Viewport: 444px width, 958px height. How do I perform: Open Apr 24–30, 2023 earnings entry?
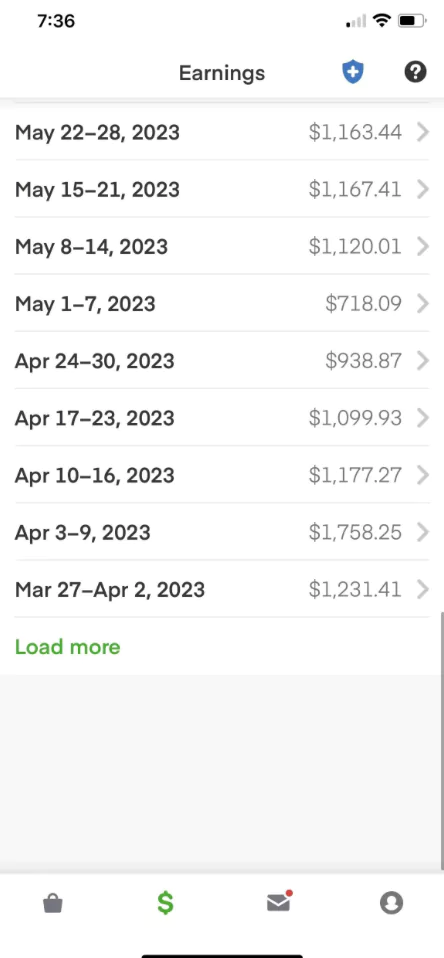pos(222,361)
